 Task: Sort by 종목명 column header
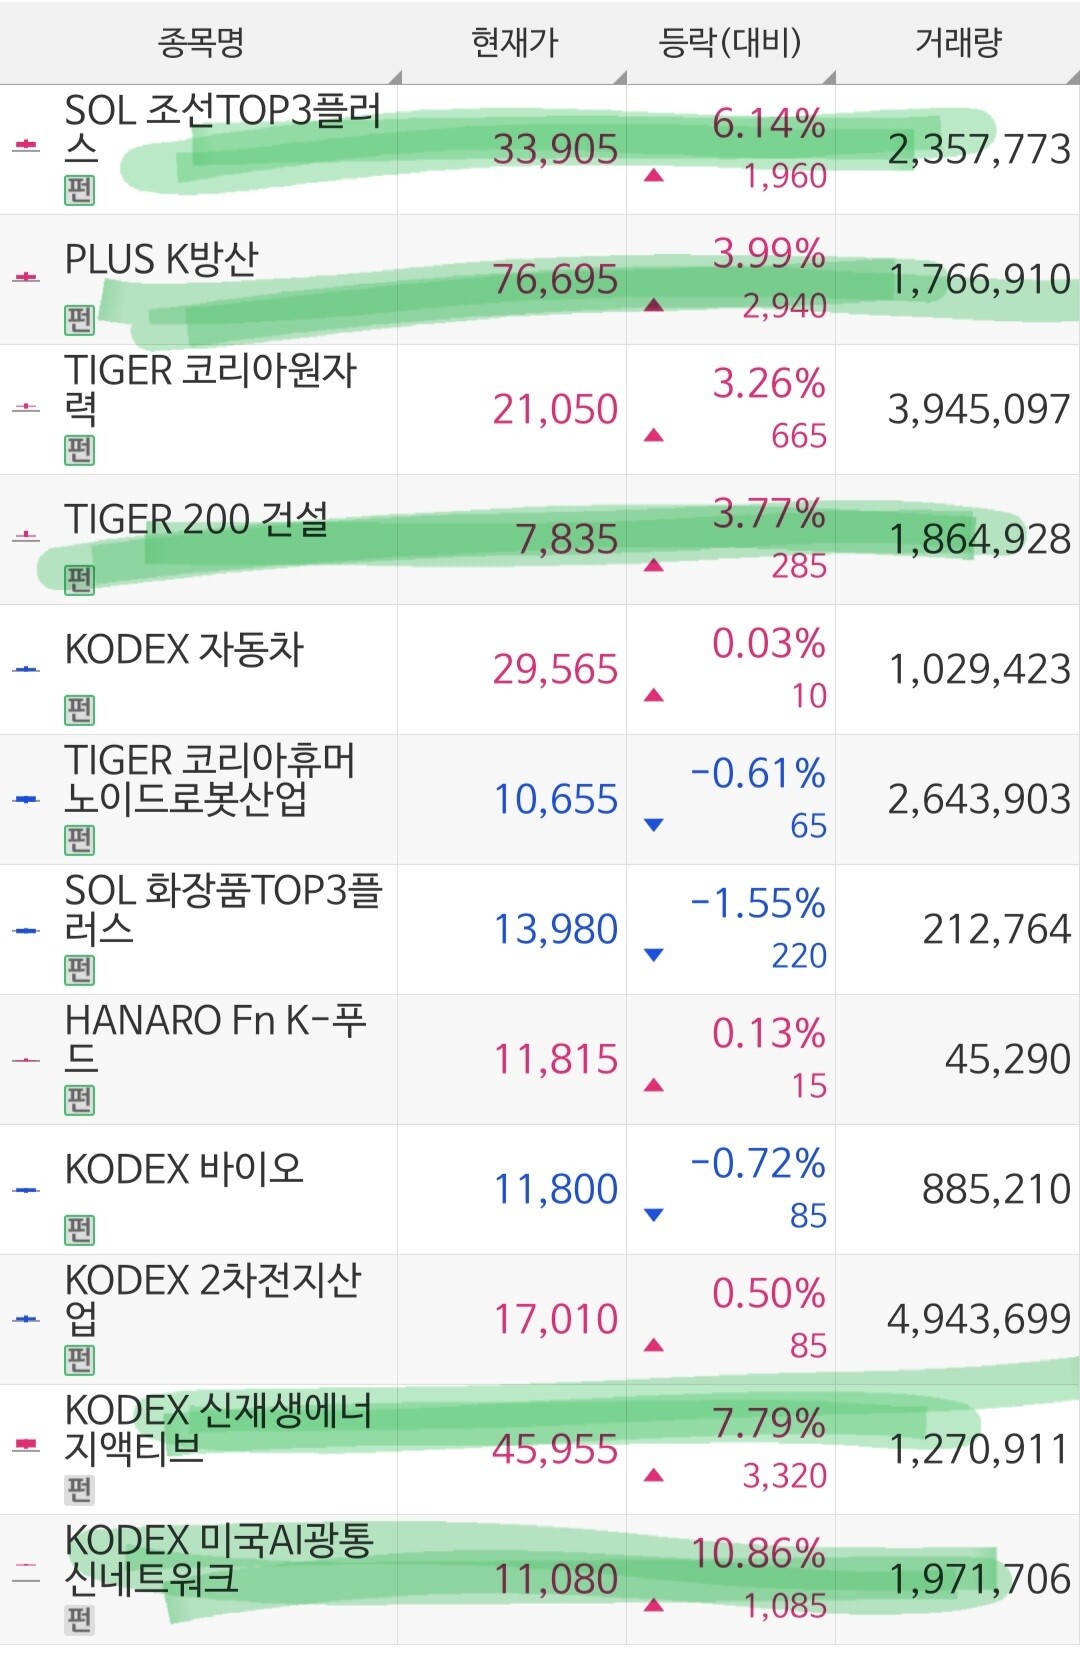tap(200, 42)
